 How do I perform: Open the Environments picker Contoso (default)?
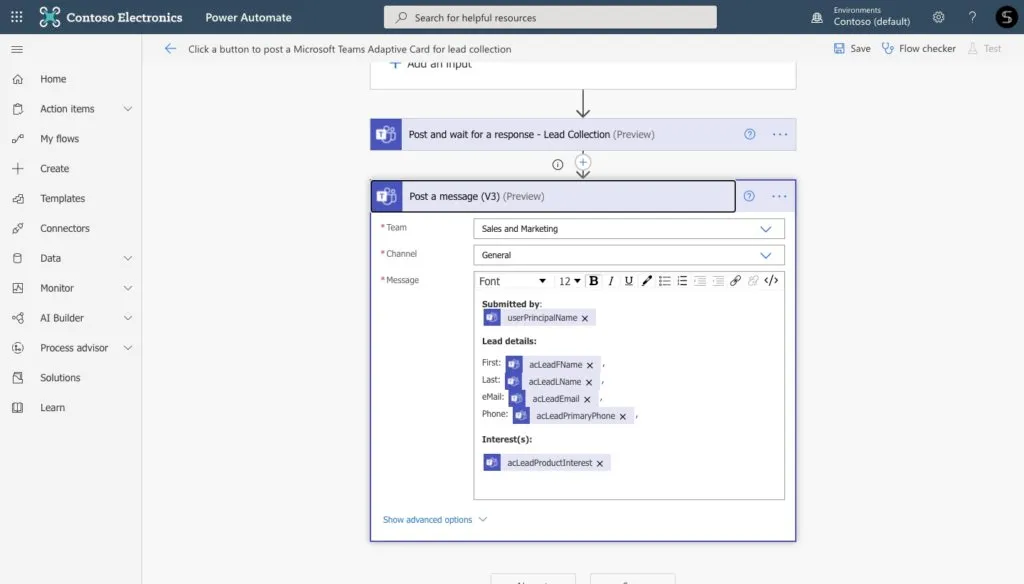862,17
